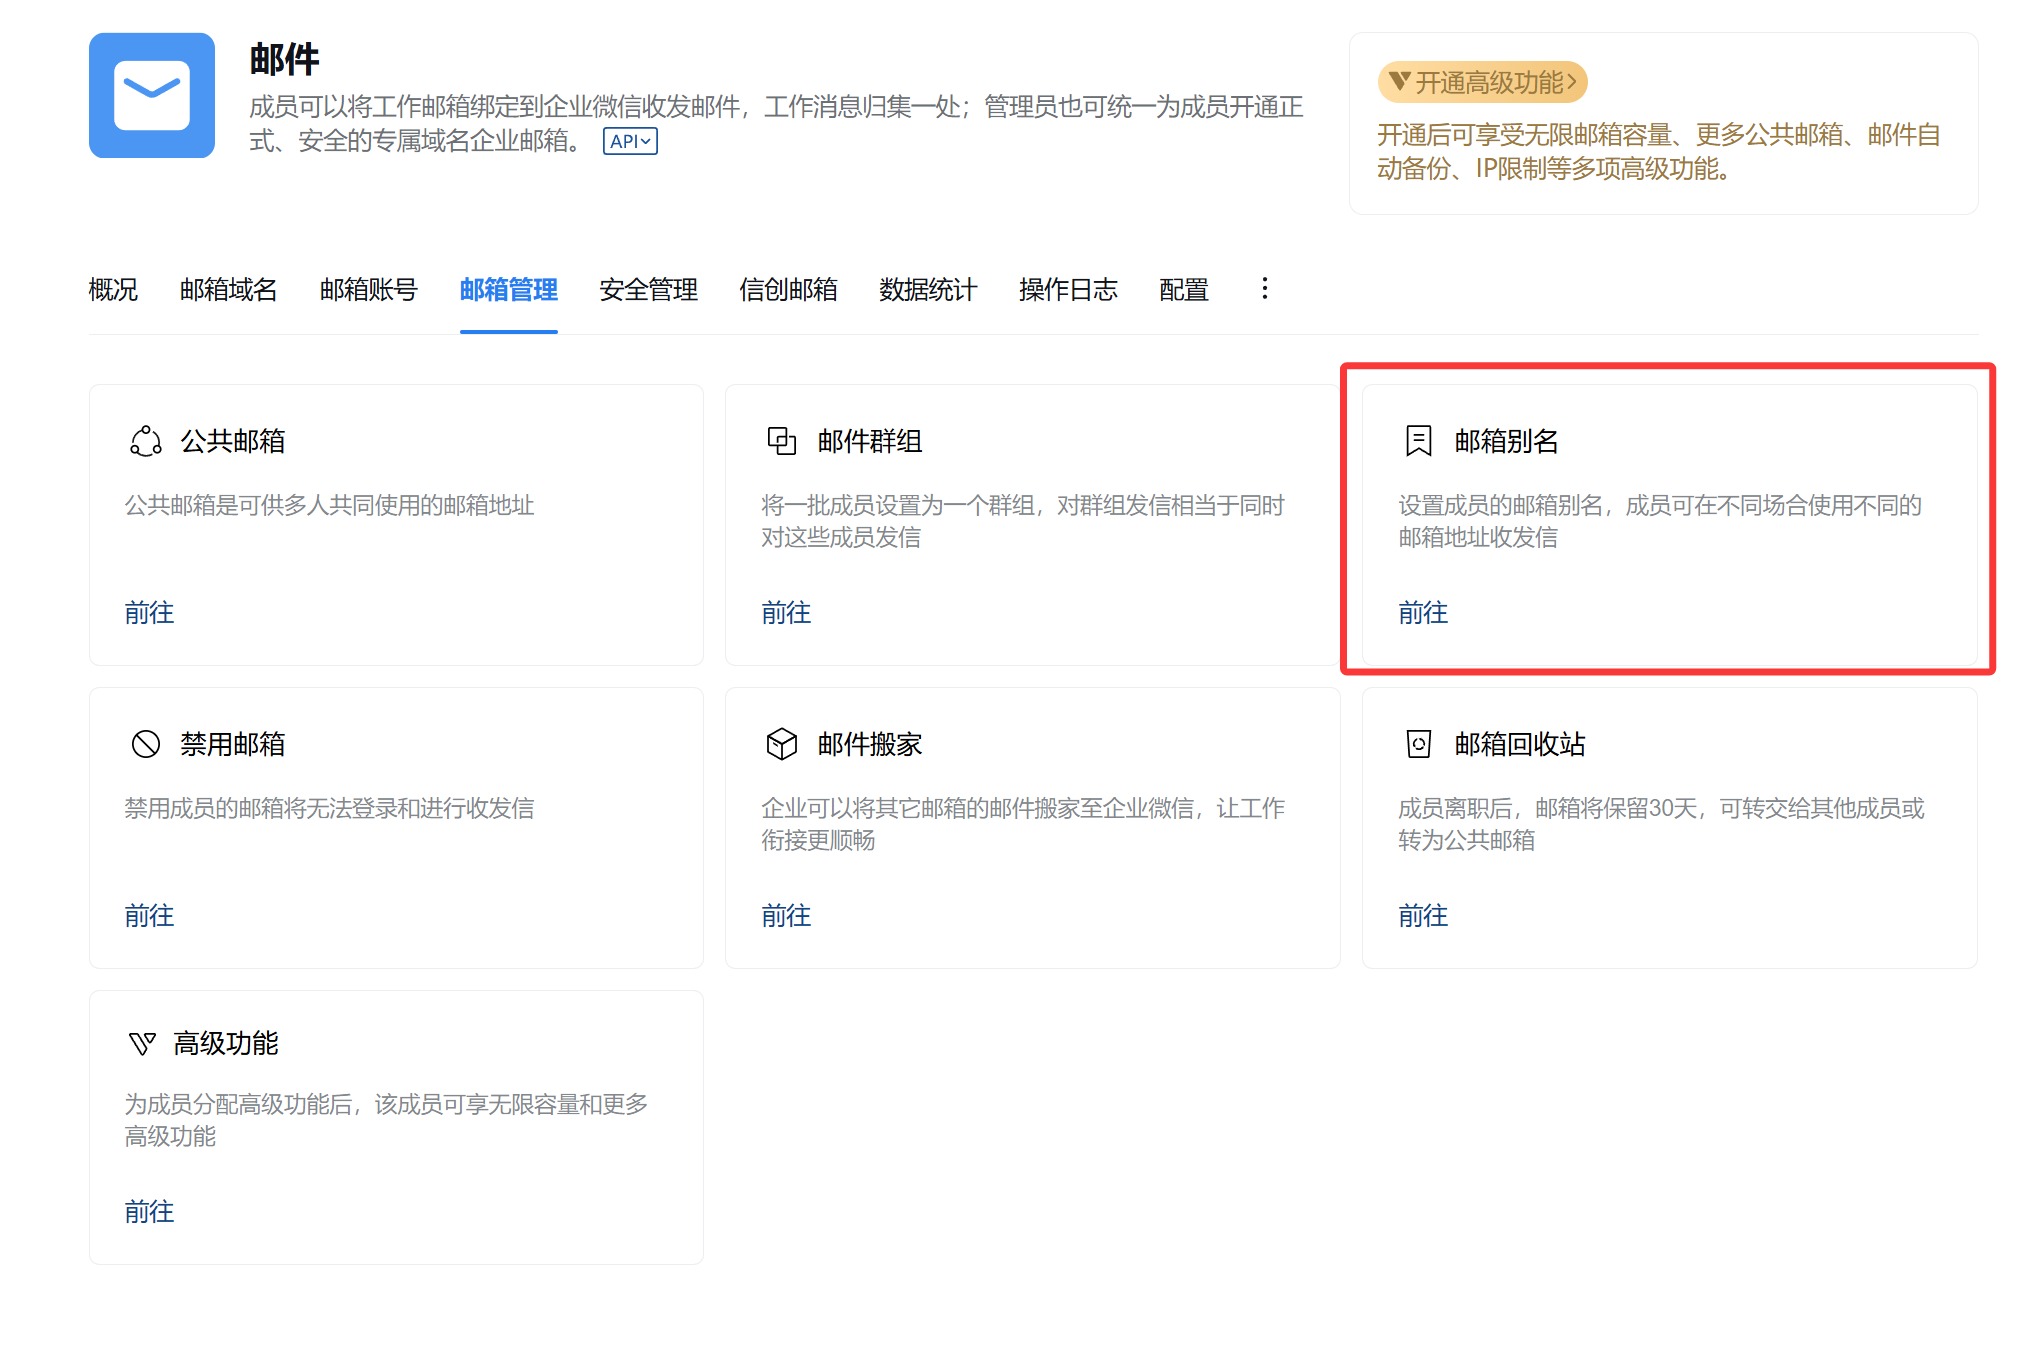
Task: Click the 禁用邮箱 prohibited circle icon
Action: [x=146, y=744]
